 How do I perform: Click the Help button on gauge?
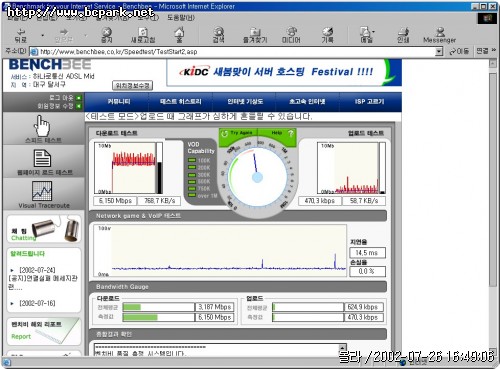pos(277,133)
